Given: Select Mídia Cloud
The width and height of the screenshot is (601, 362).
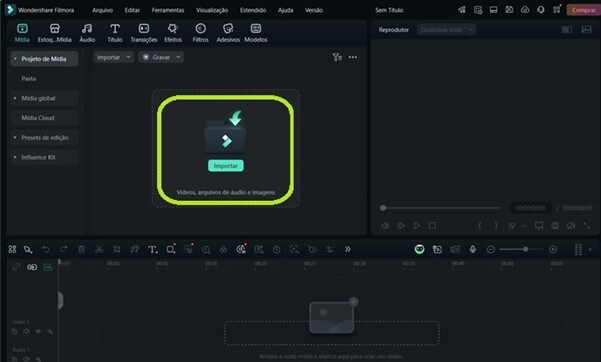Looking at the screenshot, I should [44, 118].
